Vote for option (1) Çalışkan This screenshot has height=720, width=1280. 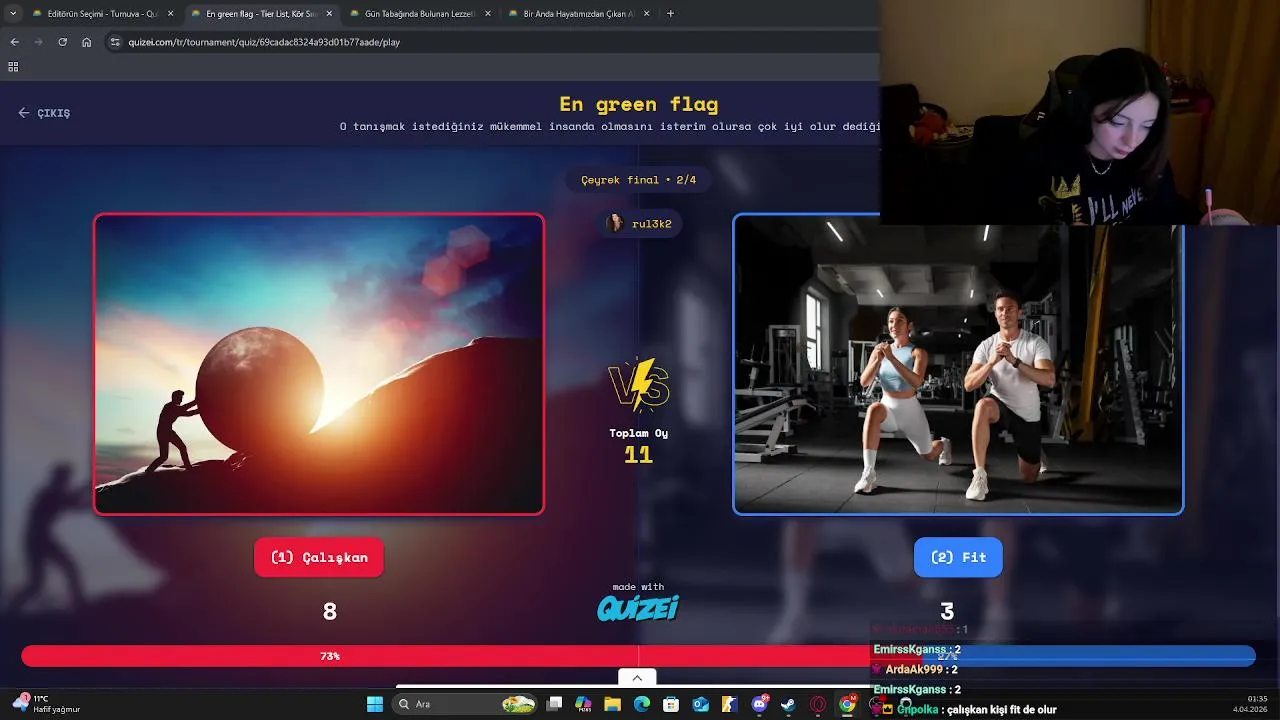(x=319, y=557)
